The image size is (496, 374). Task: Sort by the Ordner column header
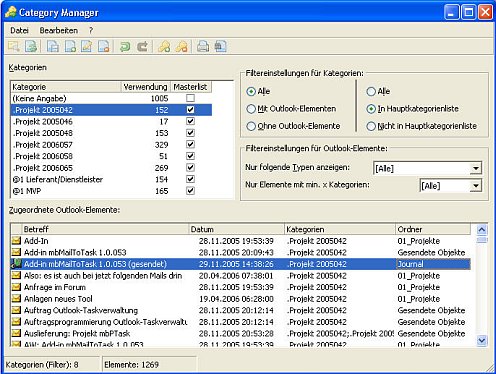433,229
